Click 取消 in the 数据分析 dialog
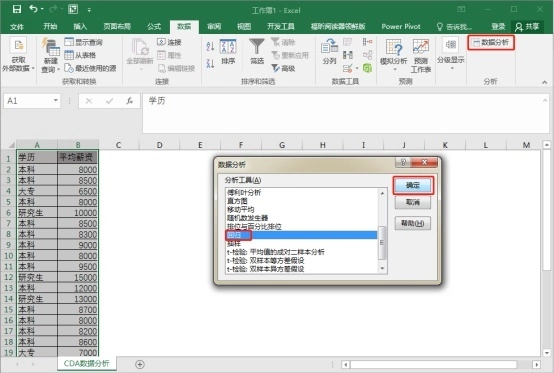The image size is (554, 373). [413, 202]
